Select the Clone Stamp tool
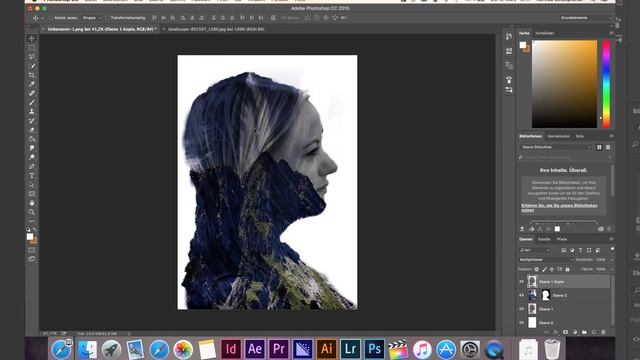The height and width of the screenshot is (360, 640). pyautogui.click(x=32, y=111)
